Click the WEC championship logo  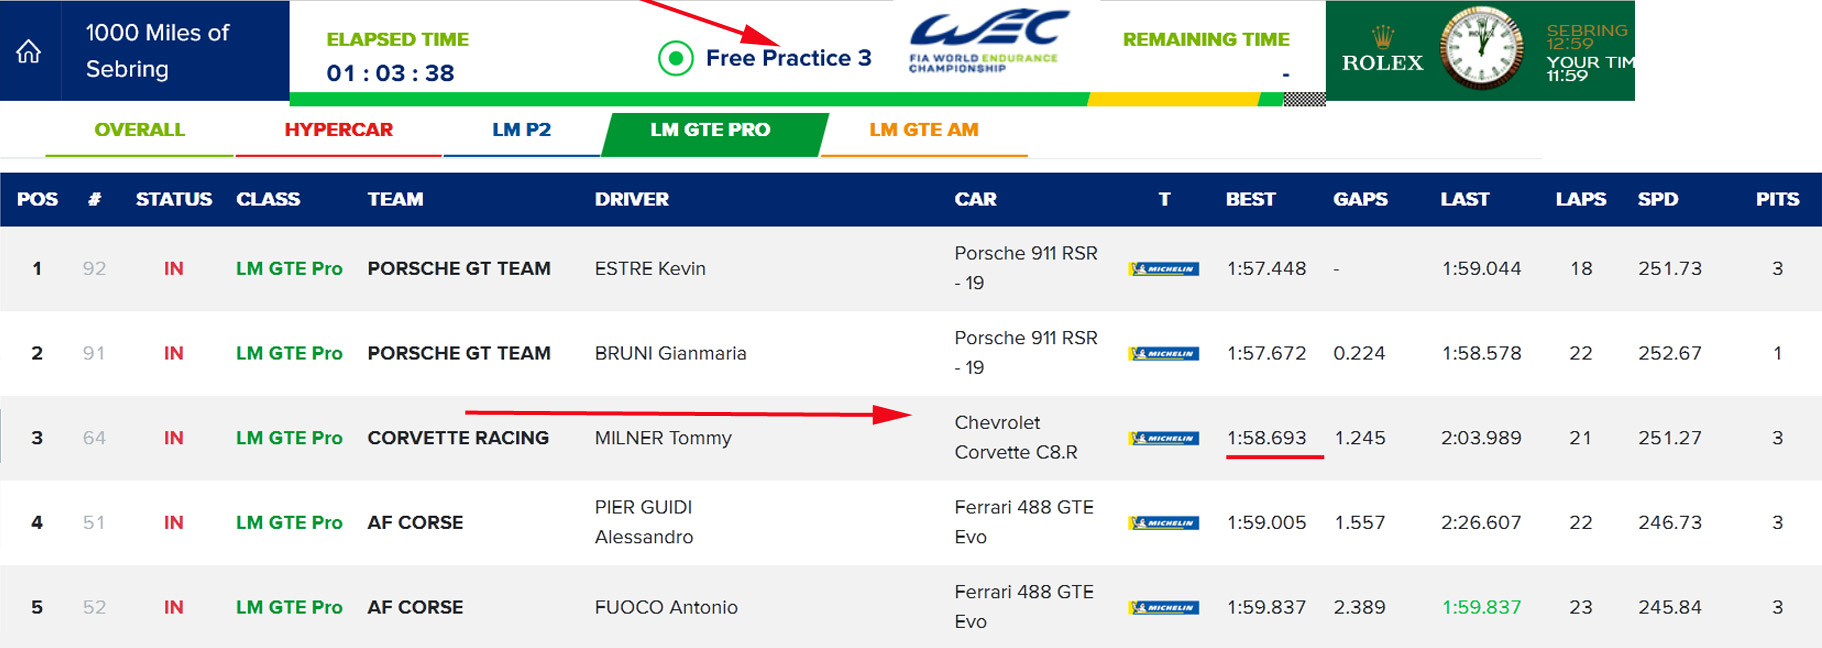click(988, 41)
